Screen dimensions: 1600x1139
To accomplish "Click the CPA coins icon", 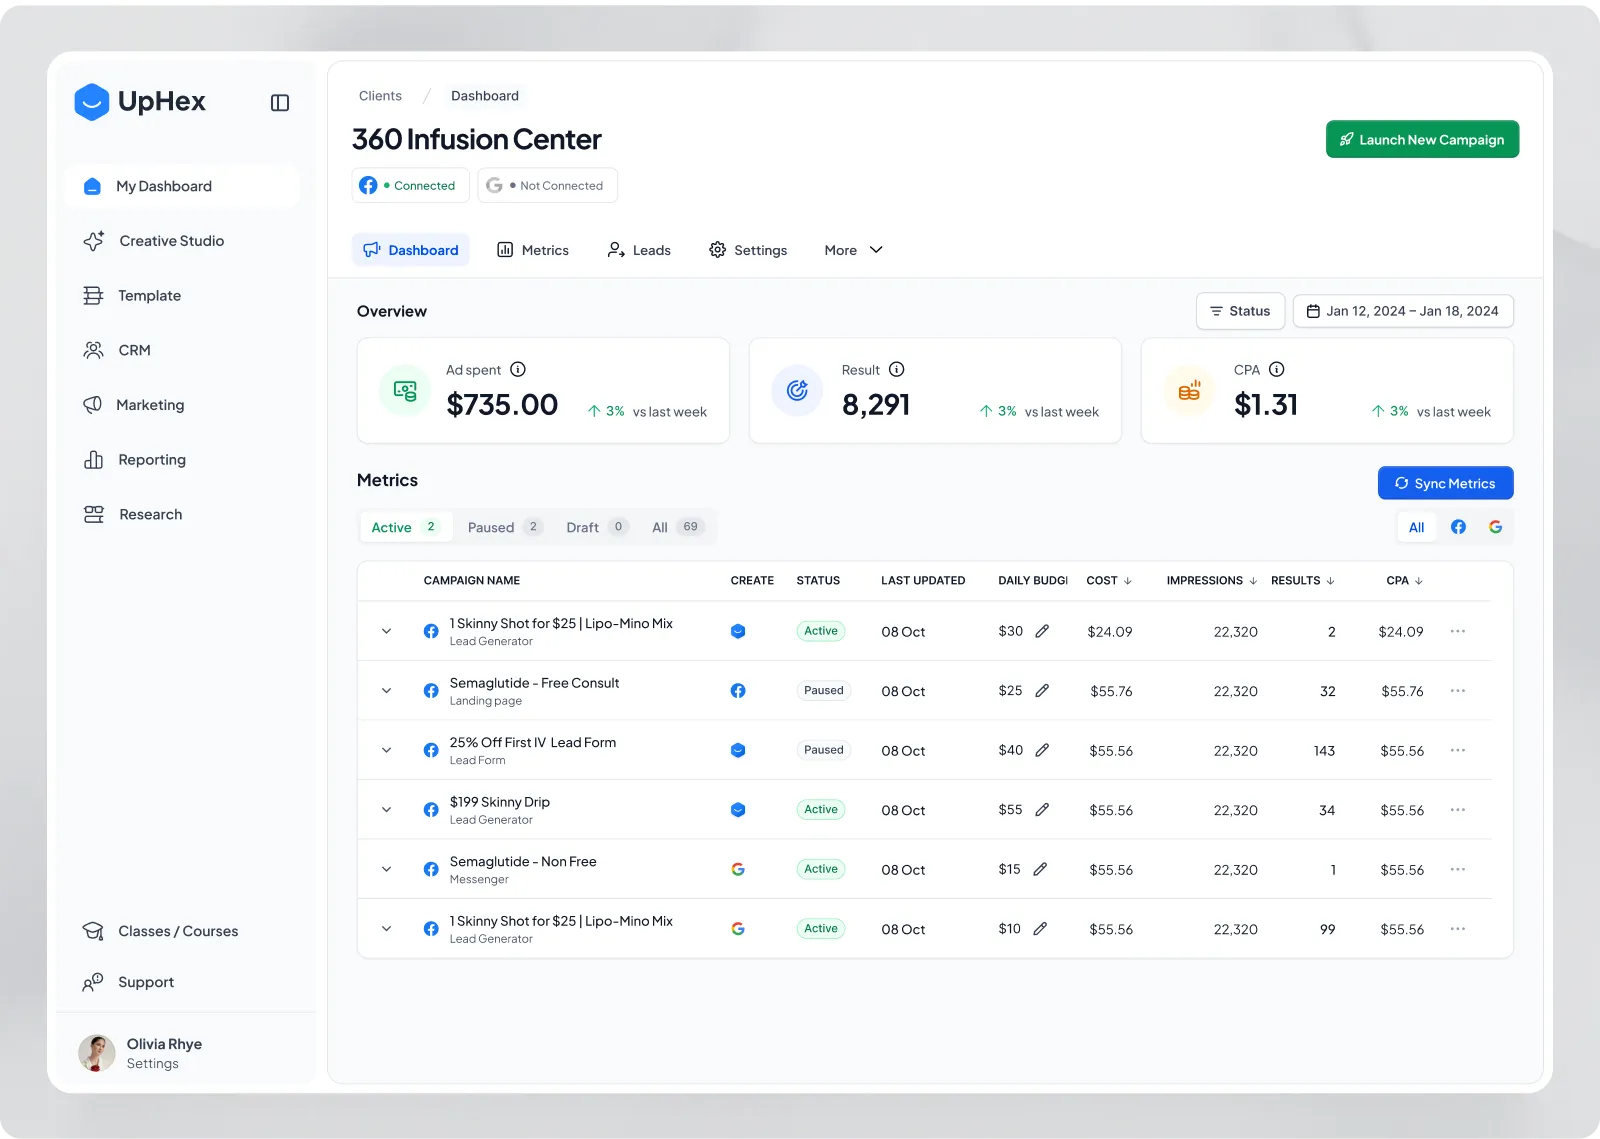I will point(1189,390).
